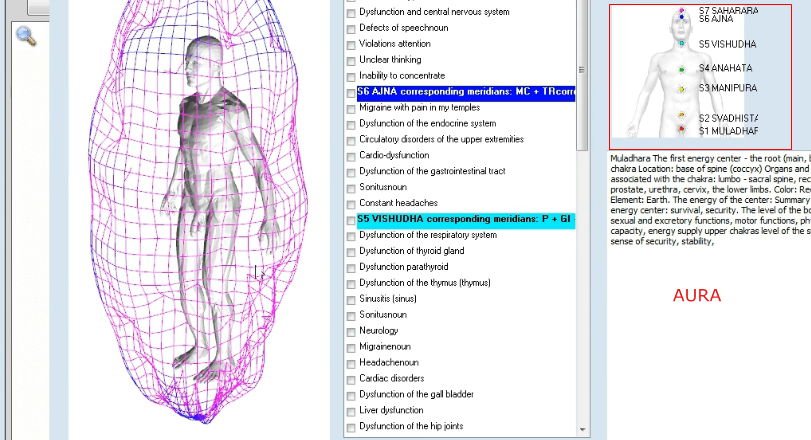The height and width of the screenshot is (440, 811).
Task: Click the magnifying glass zoom icon
Action: pyautogui.click(x=26, y=36)
